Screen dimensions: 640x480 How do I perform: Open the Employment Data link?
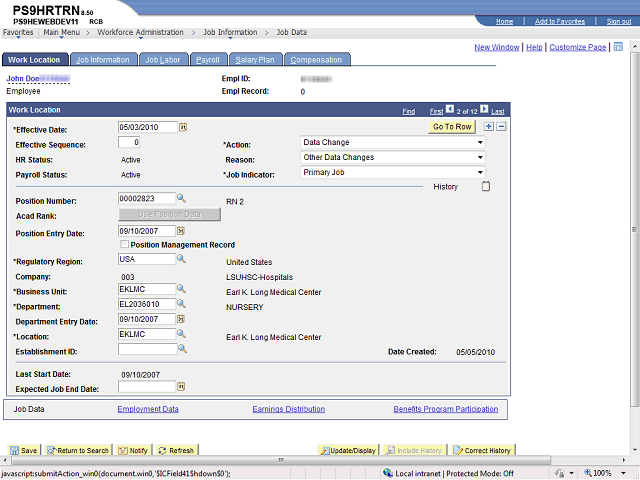pyautogui.click(x=148, y=409)
